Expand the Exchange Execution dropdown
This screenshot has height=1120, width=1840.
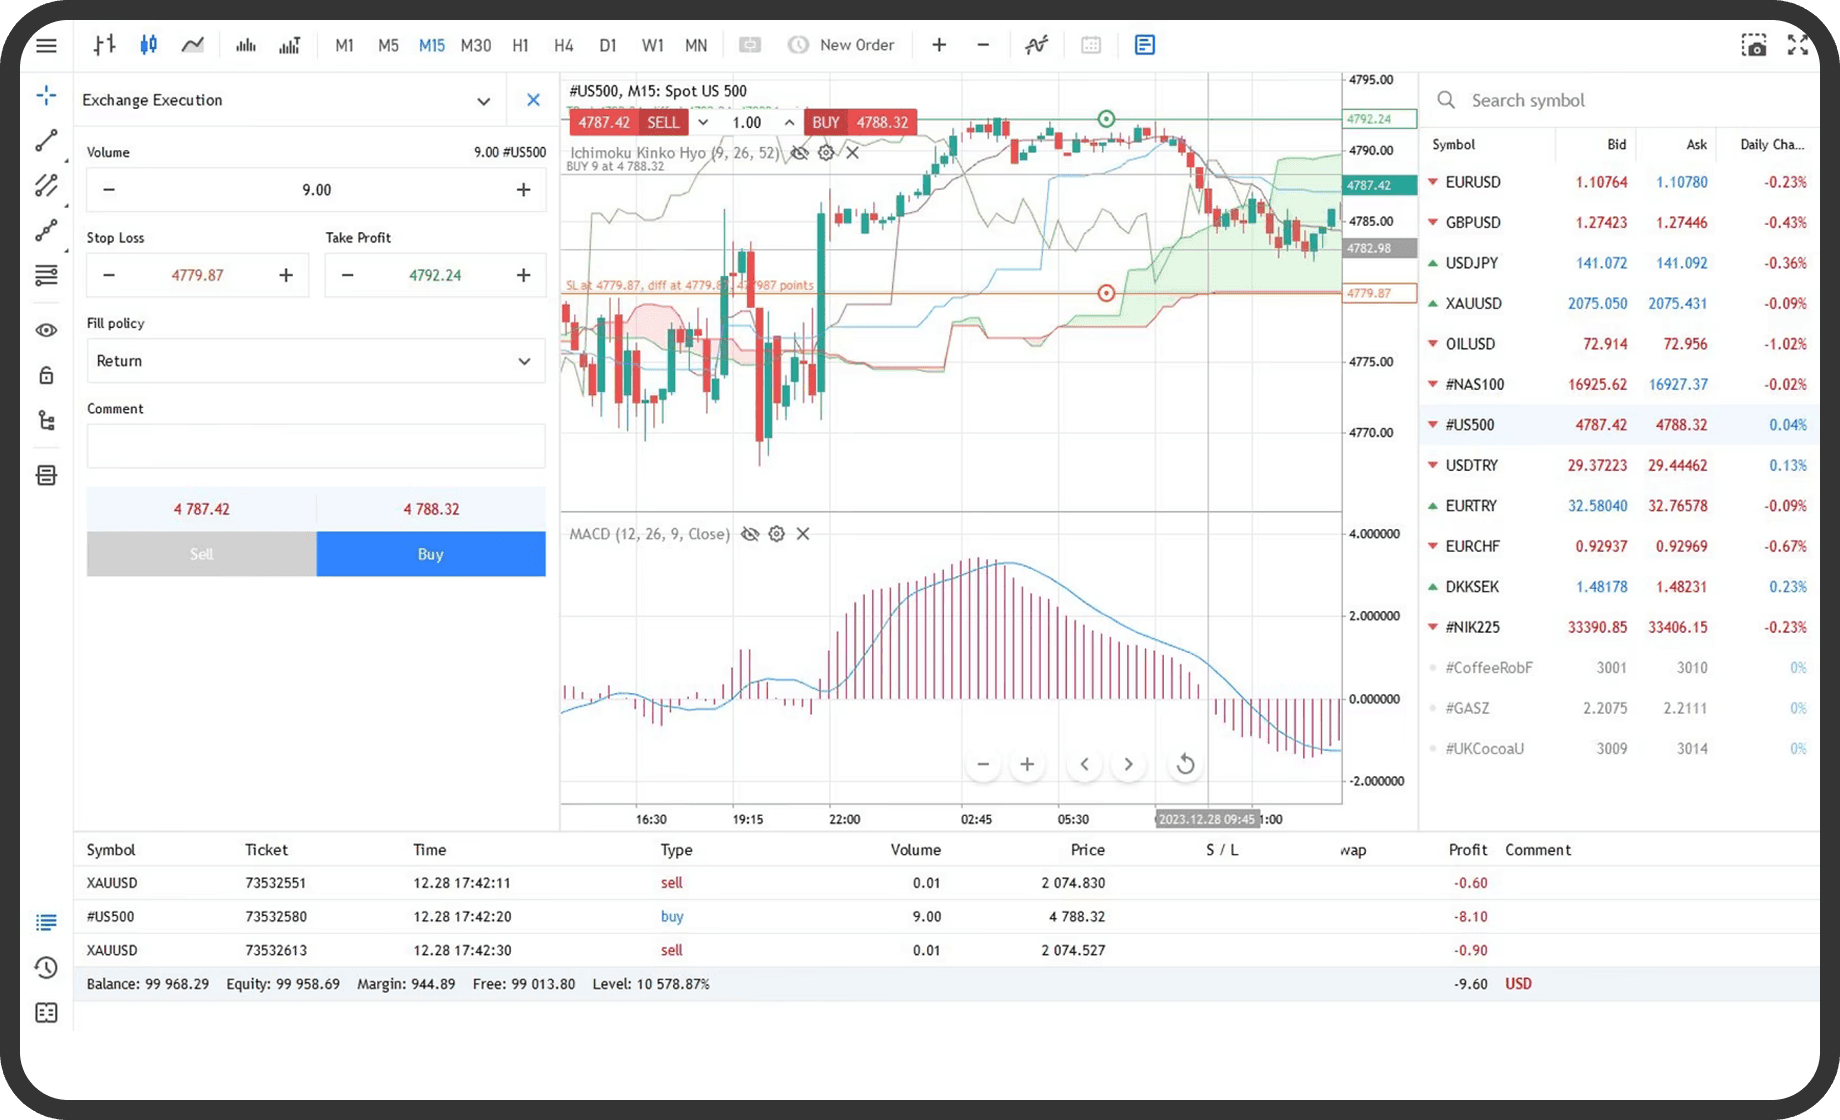point(484,100)
